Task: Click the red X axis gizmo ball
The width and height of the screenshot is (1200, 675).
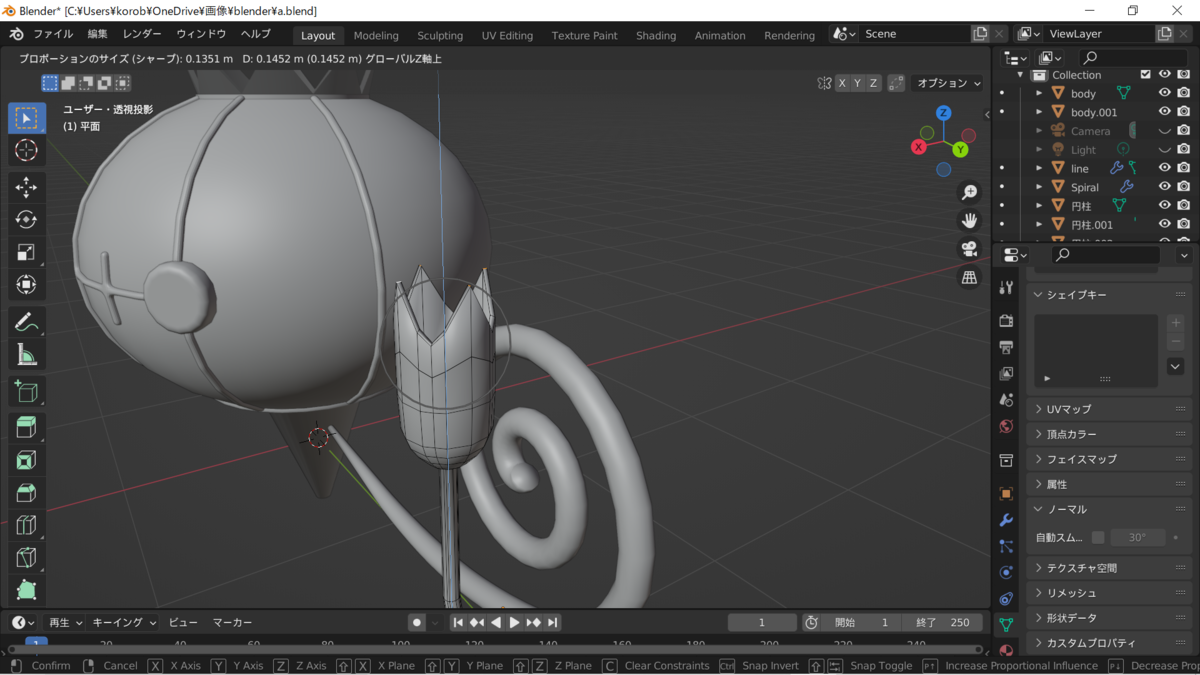Action: click(x=918, y=147)
